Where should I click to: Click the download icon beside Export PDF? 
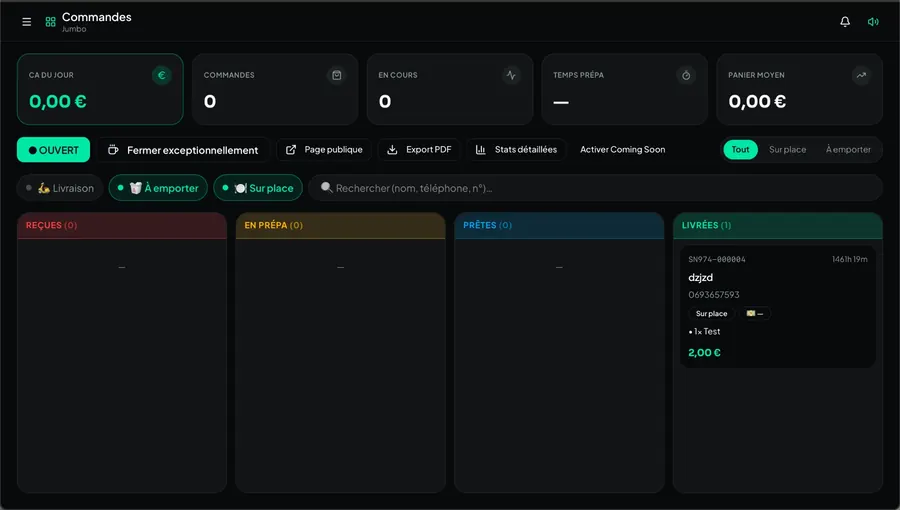(392, 150)
